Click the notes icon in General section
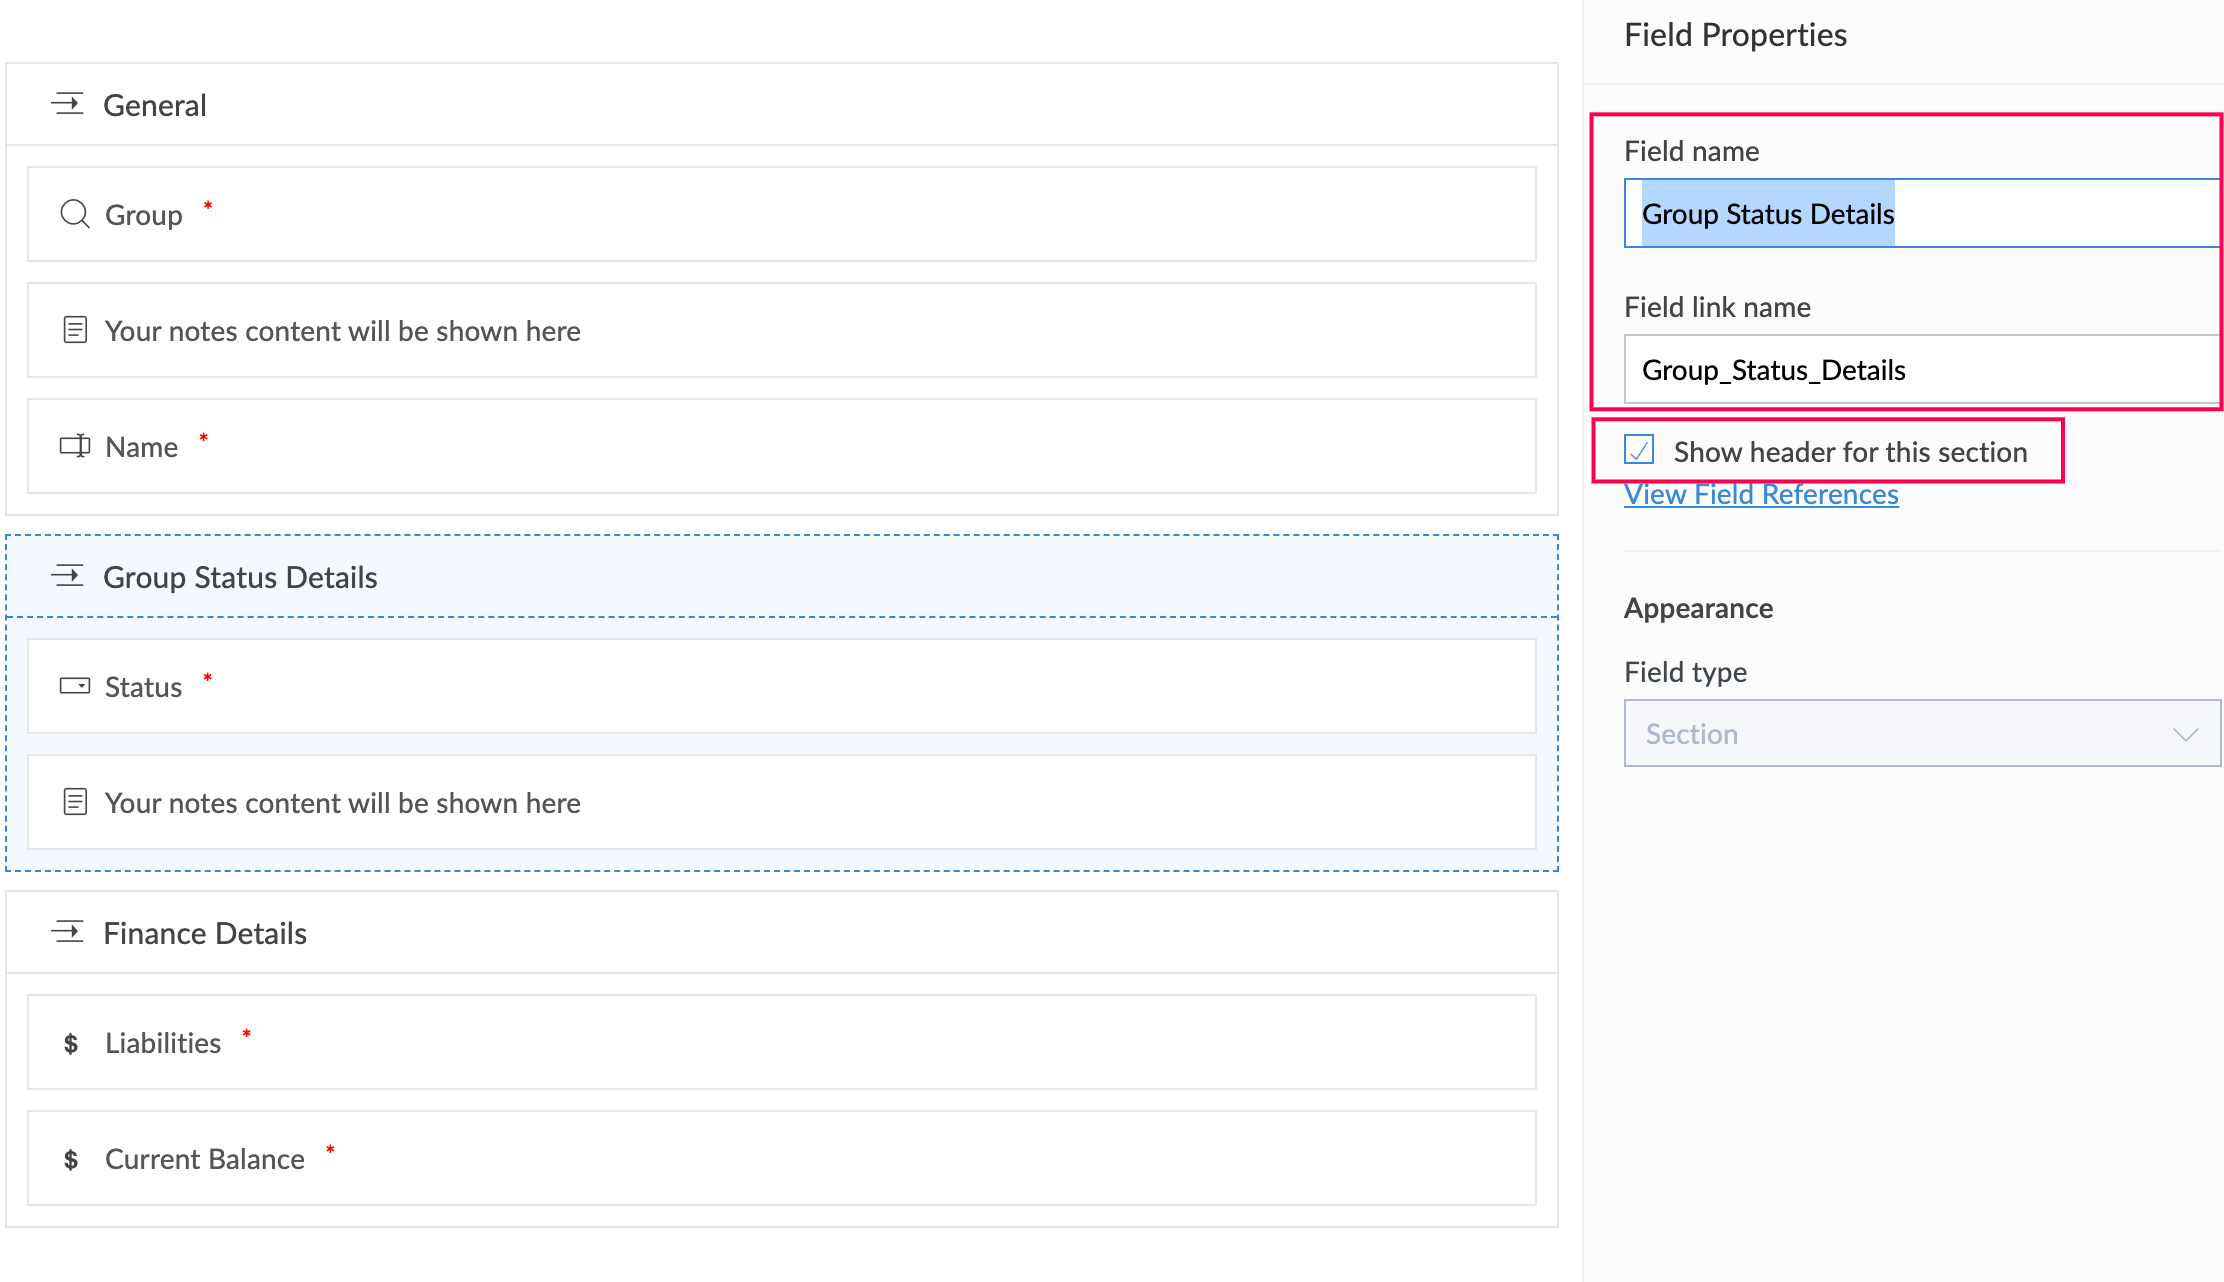Viewport: 2224px width, 1282px height. (75, 330)
